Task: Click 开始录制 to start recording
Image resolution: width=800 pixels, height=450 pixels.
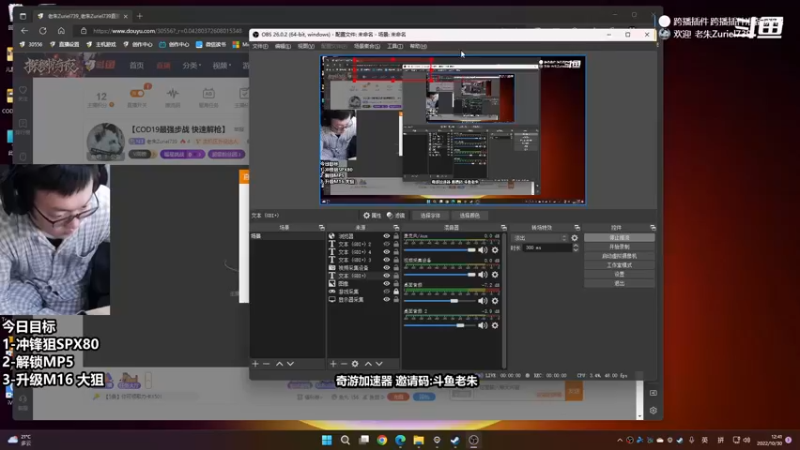Action: [619, 247]
